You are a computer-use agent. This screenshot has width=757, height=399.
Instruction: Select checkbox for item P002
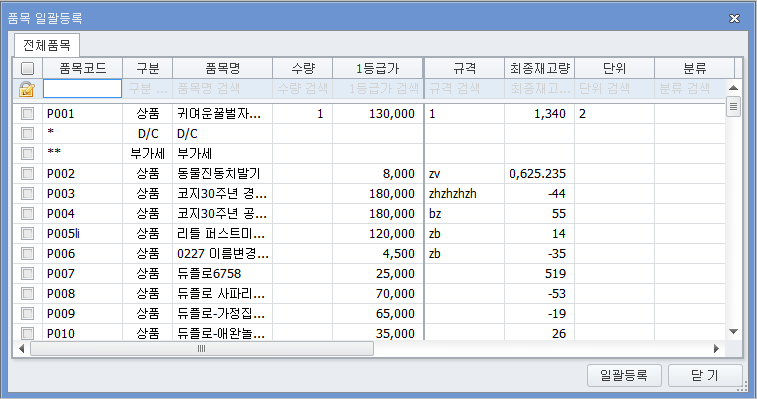point(28,173)
